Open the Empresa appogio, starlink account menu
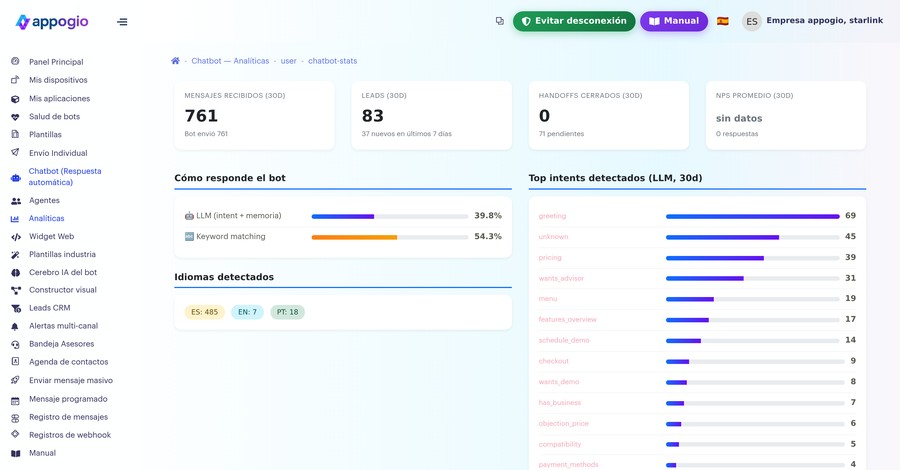 (x=824, y=21)
